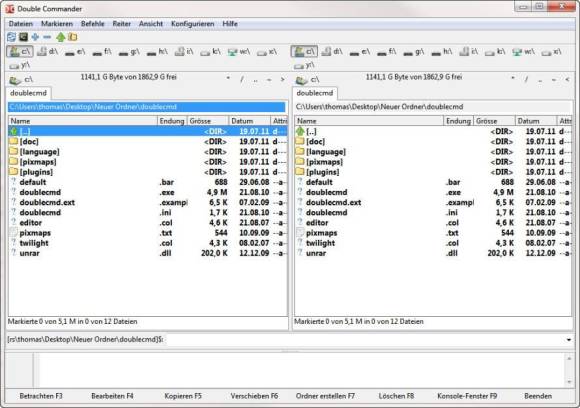Select the [language] folder in right panel
The width and height of the screenshot is (580, 408).
tap(434, 152)
